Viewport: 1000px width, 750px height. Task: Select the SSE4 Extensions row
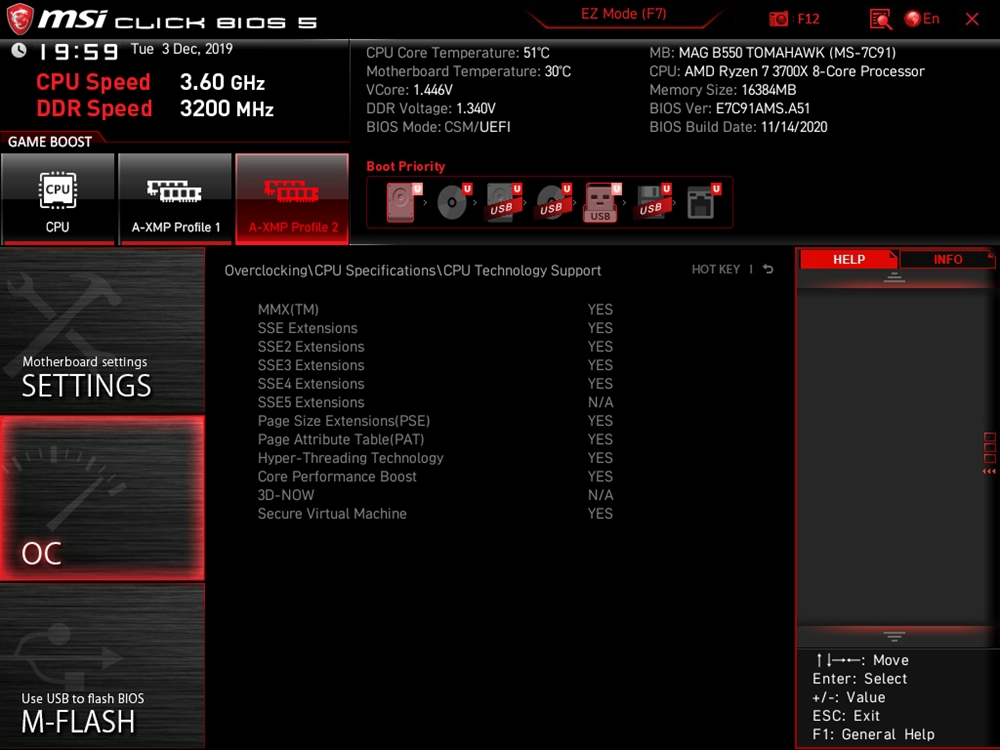(x=435, y=383)
